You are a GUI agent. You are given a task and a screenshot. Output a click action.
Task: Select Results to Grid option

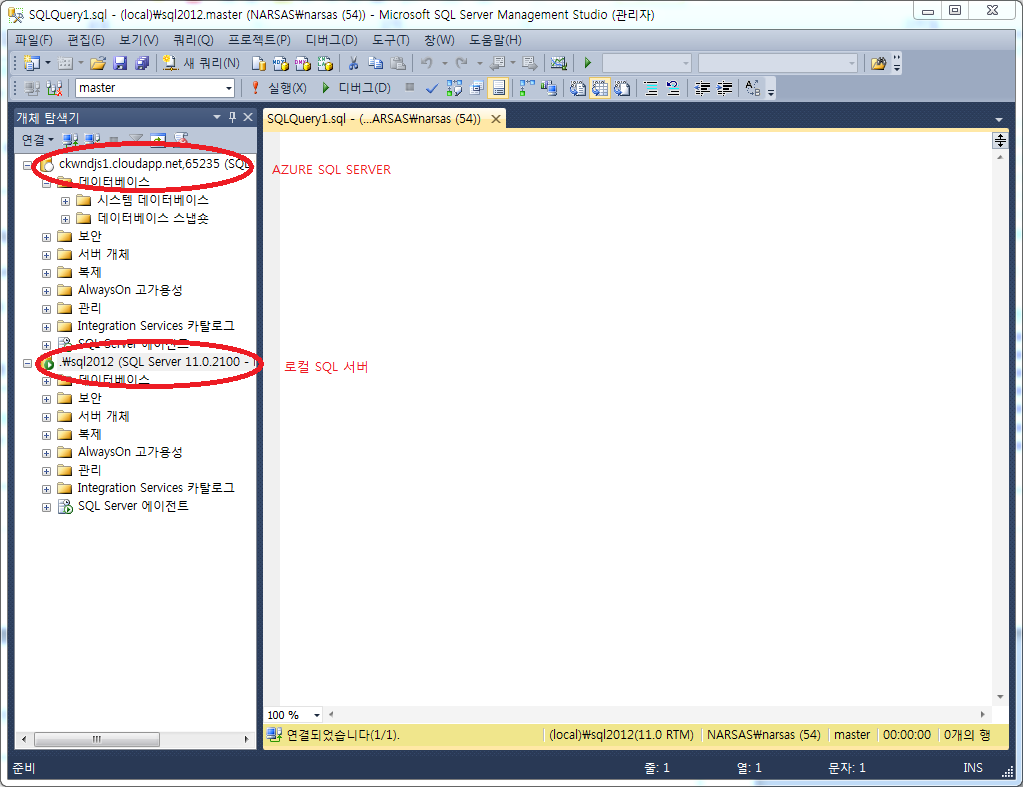(600, 88)
